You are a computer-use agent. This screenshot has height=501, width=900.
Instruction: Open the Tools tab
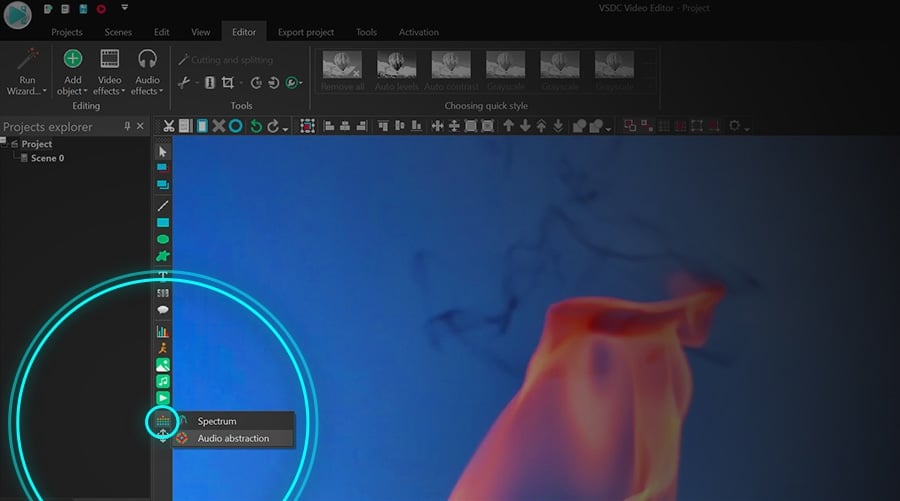(366, 32)
